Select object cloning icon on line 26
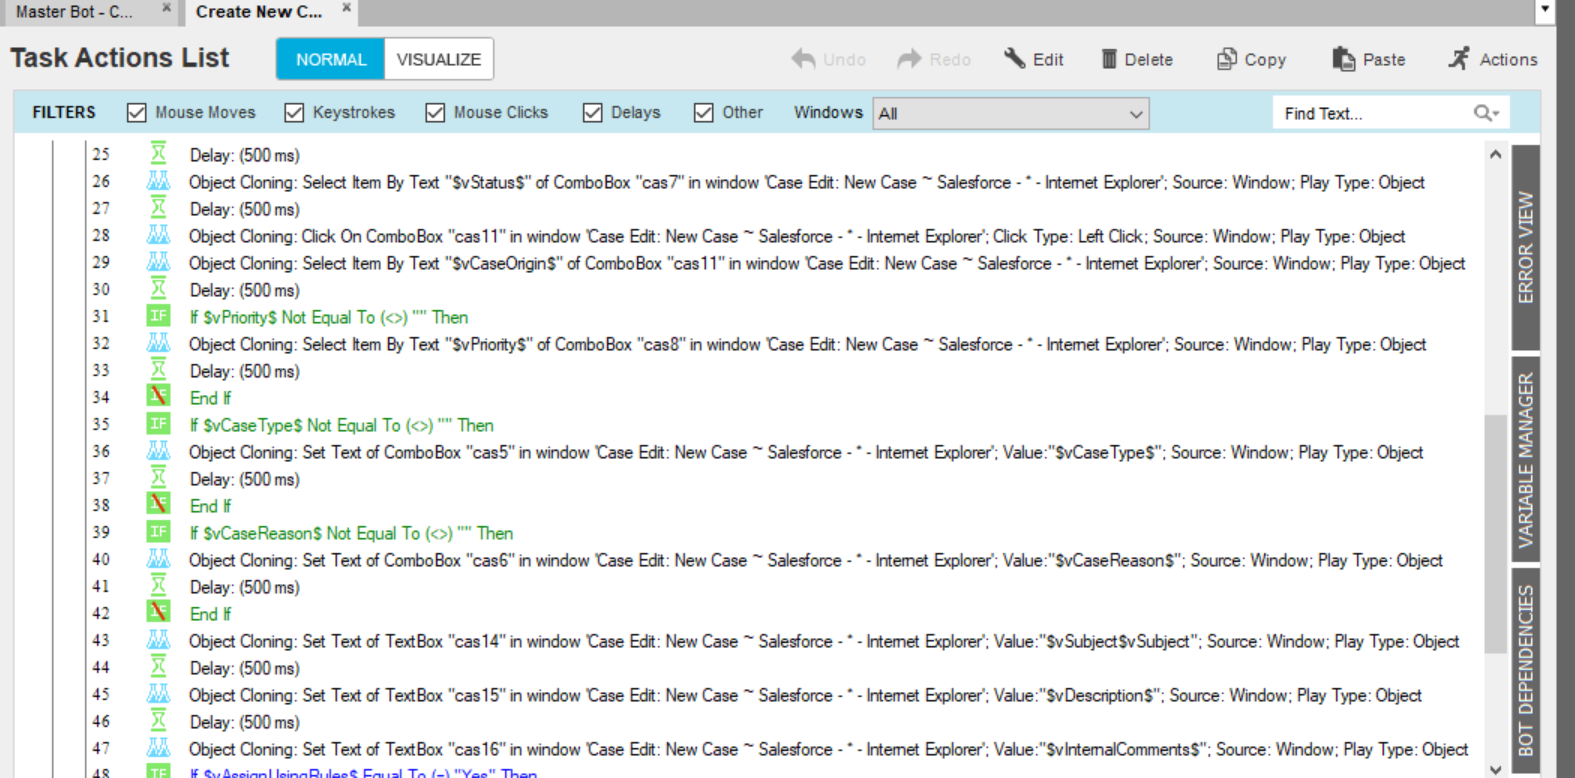Image resolution: width=1575 pixels, height=778 pixels. click(158, 181)
